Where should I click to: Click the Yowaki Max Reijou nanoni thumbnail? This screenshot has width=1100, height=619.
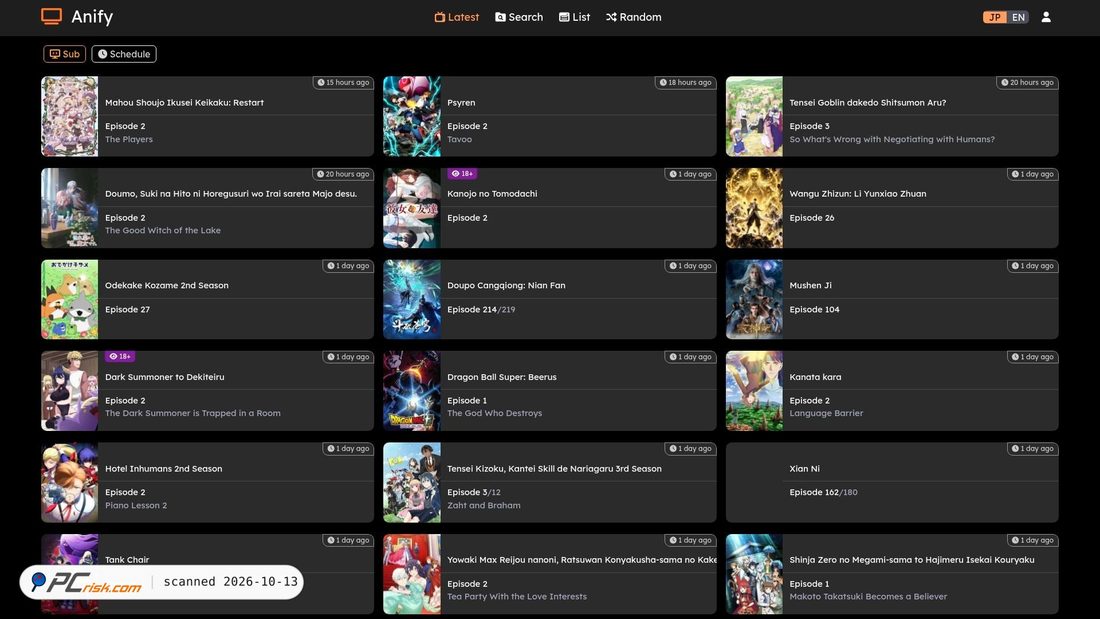[x=412, y=574]
